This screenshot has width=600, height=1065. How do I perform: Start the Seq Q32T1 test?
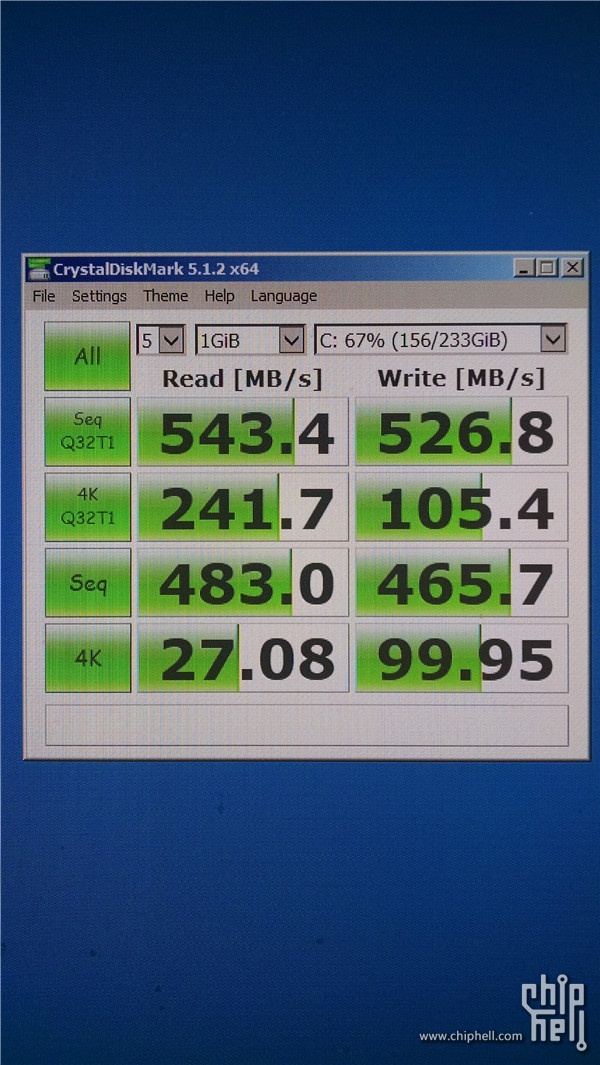(88, 431)
